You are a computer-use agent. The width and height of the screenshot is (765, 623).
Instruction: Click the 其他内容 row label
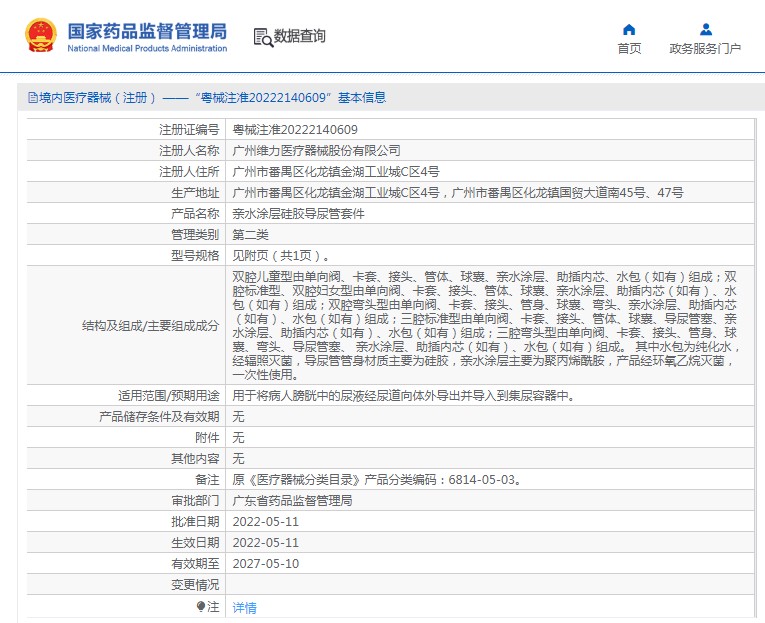coord(195,459)
